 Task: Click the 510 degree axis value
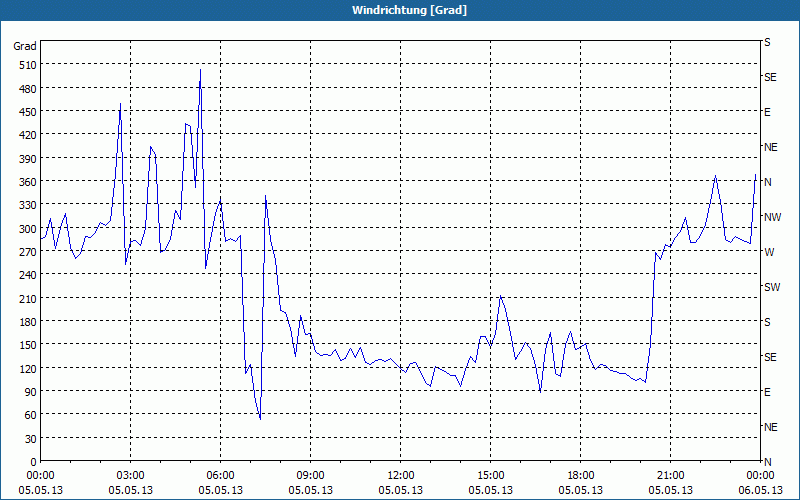tap(27, 65)
